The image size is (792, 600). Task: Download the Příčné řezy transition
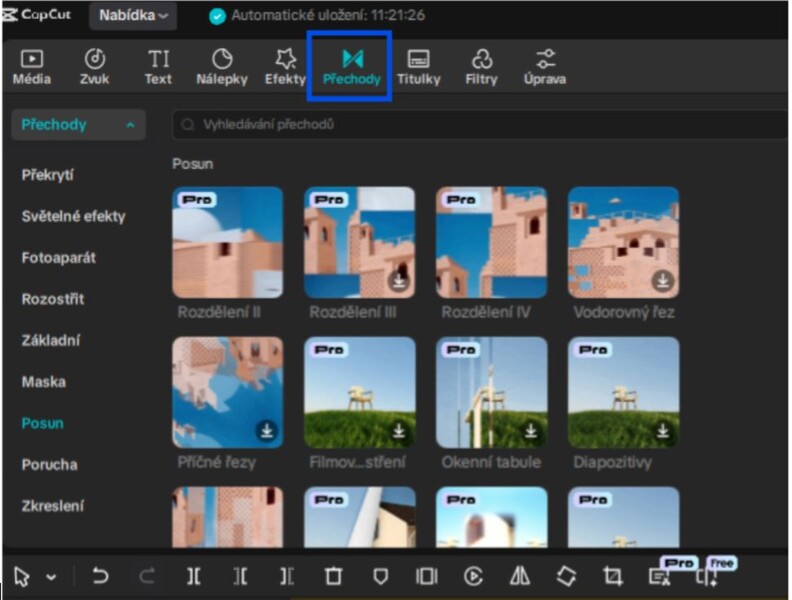pyautogui.click(x=266, y=431)
